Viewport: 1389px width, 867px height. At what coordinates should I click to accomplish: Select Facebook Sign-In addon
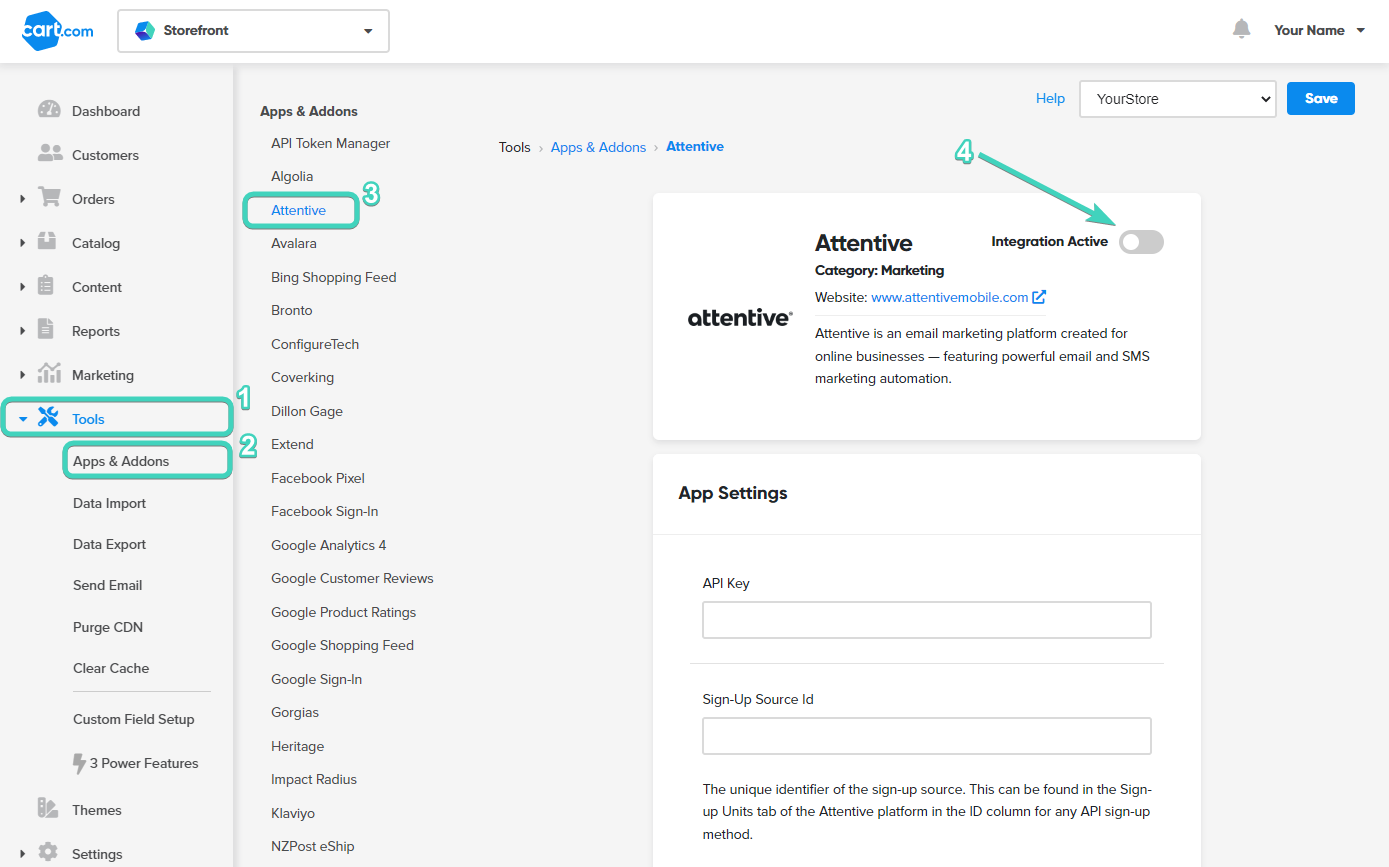[x=324, y=511]
